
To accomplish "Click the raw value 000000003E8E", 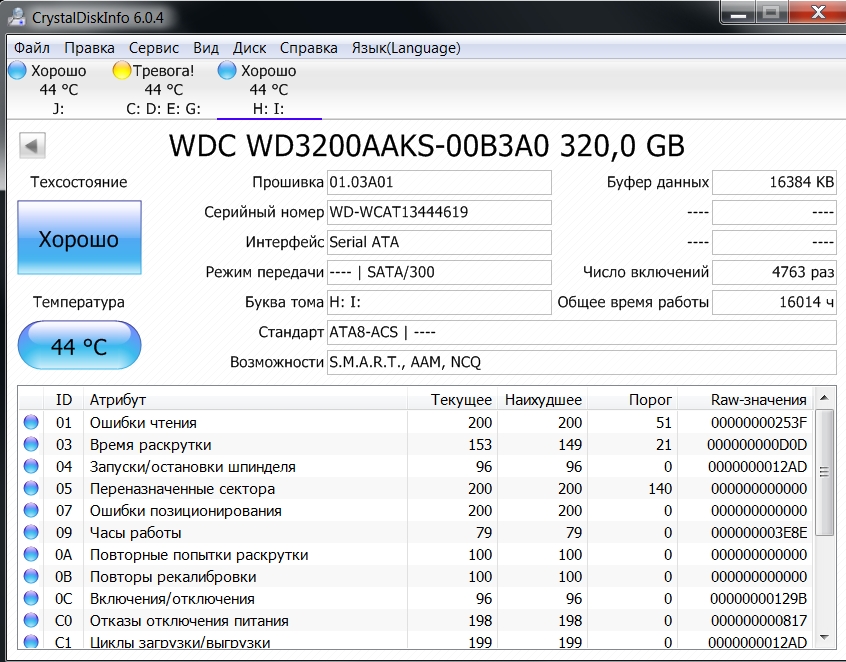I will [x=759, y=533].
